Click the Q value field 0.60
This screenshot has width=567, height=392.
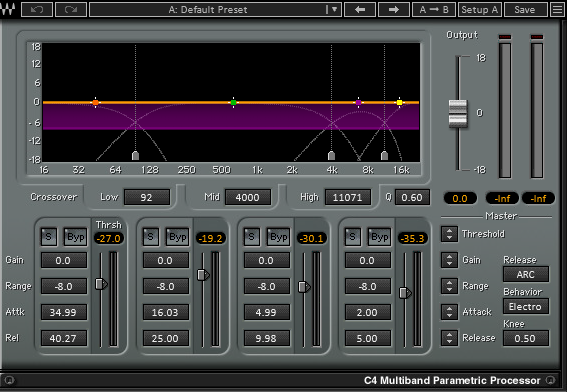tap(412, 197)
